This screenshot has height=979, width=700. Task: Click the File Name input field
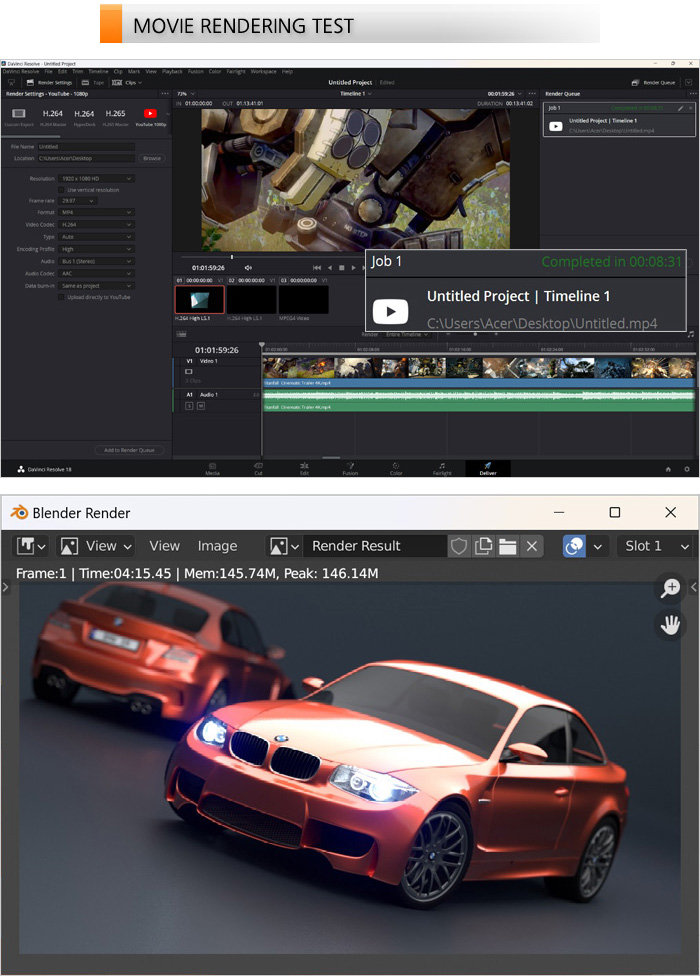coord(86,147)
